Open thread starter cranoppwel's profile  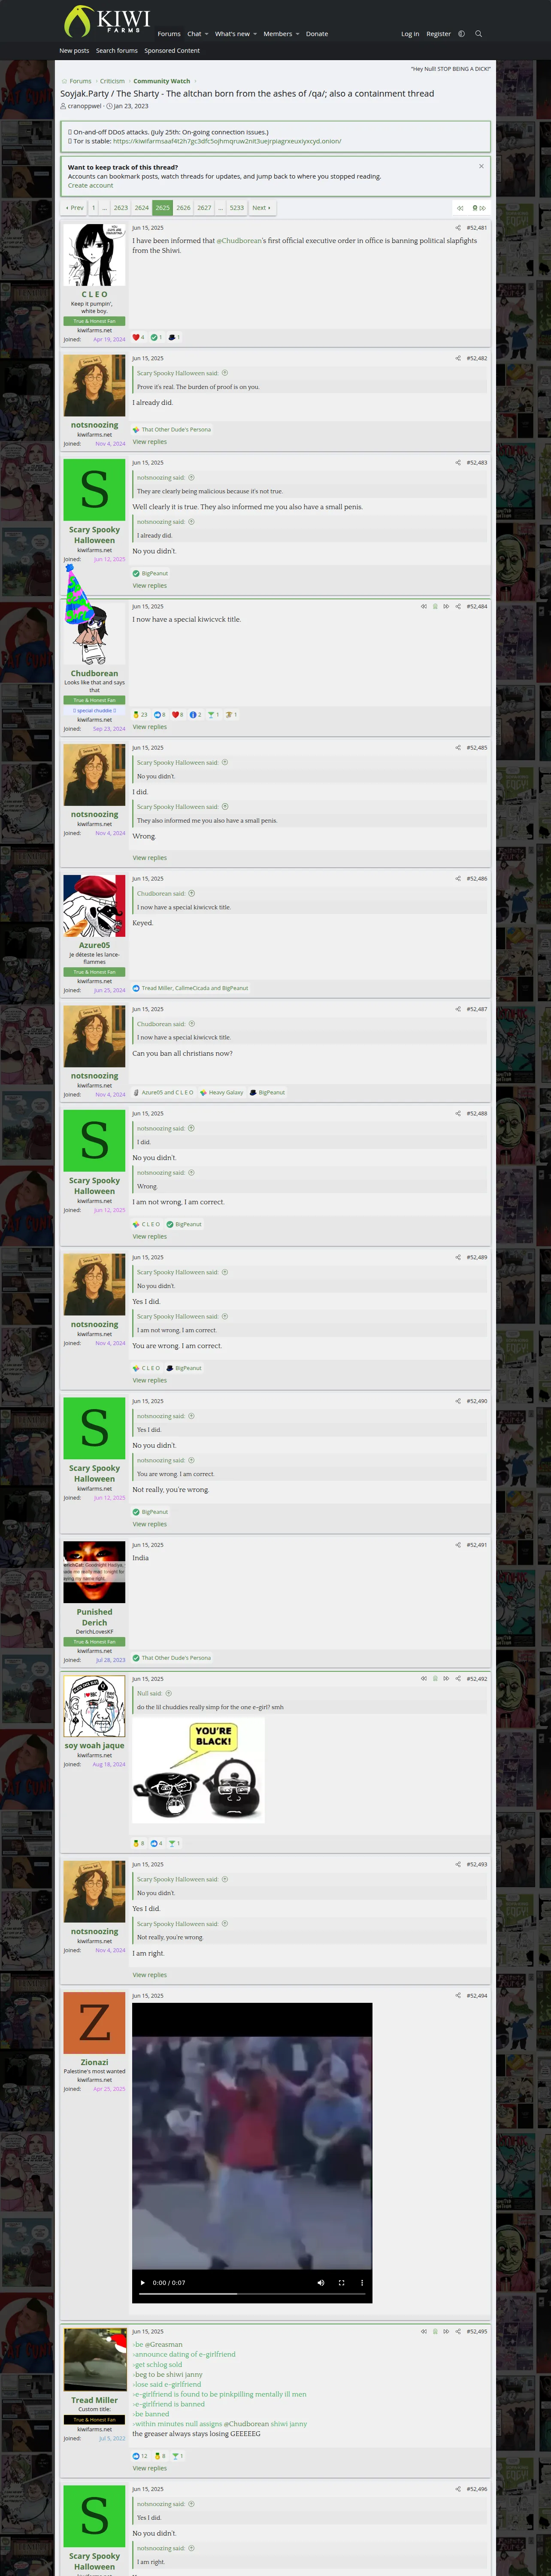tap(84, 106)
